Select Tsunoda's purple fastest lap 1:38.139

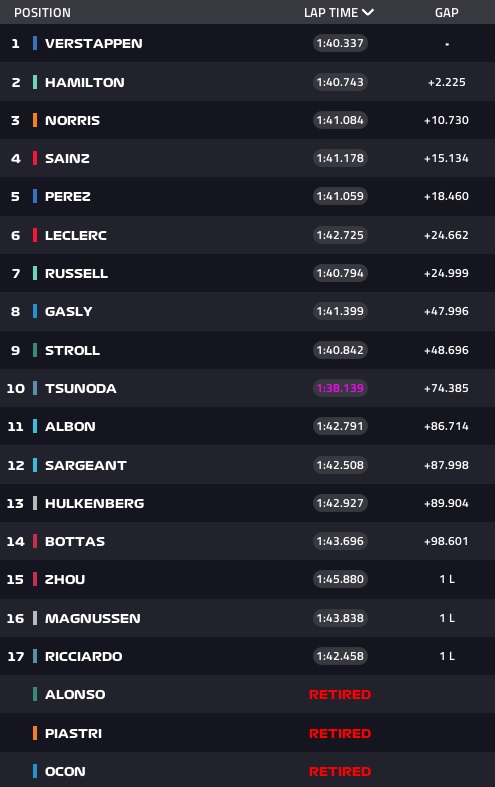coord(340,388)
